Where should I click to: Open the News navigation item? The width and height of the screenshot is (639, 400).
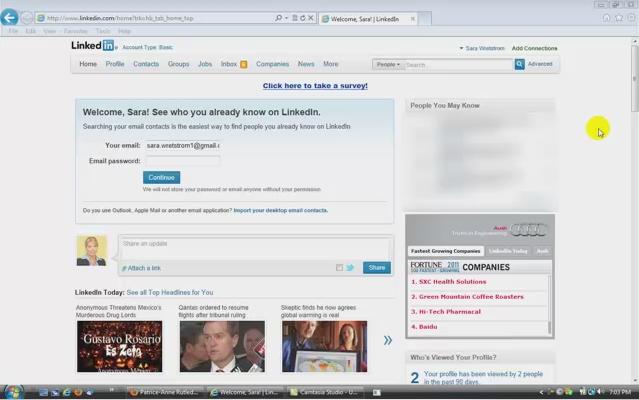coord(306,64)
